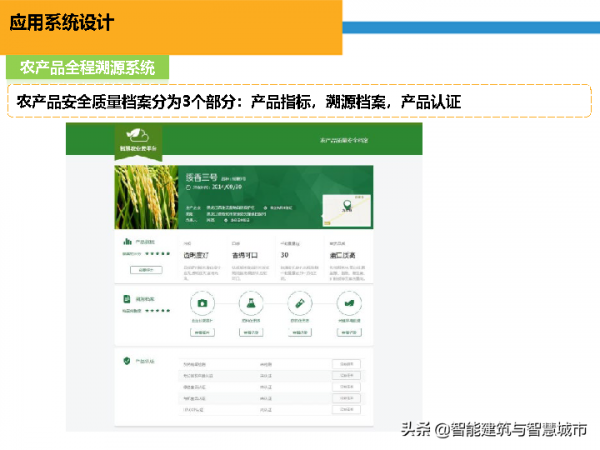
Task: Click the view button under the flask step
Action: point(251,333)
